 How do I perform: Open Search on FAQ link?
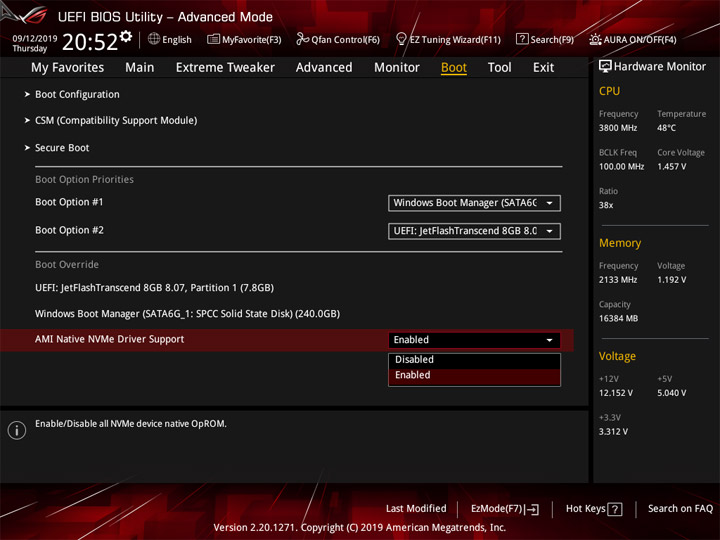pyautogui.click(x=680, y=509)
